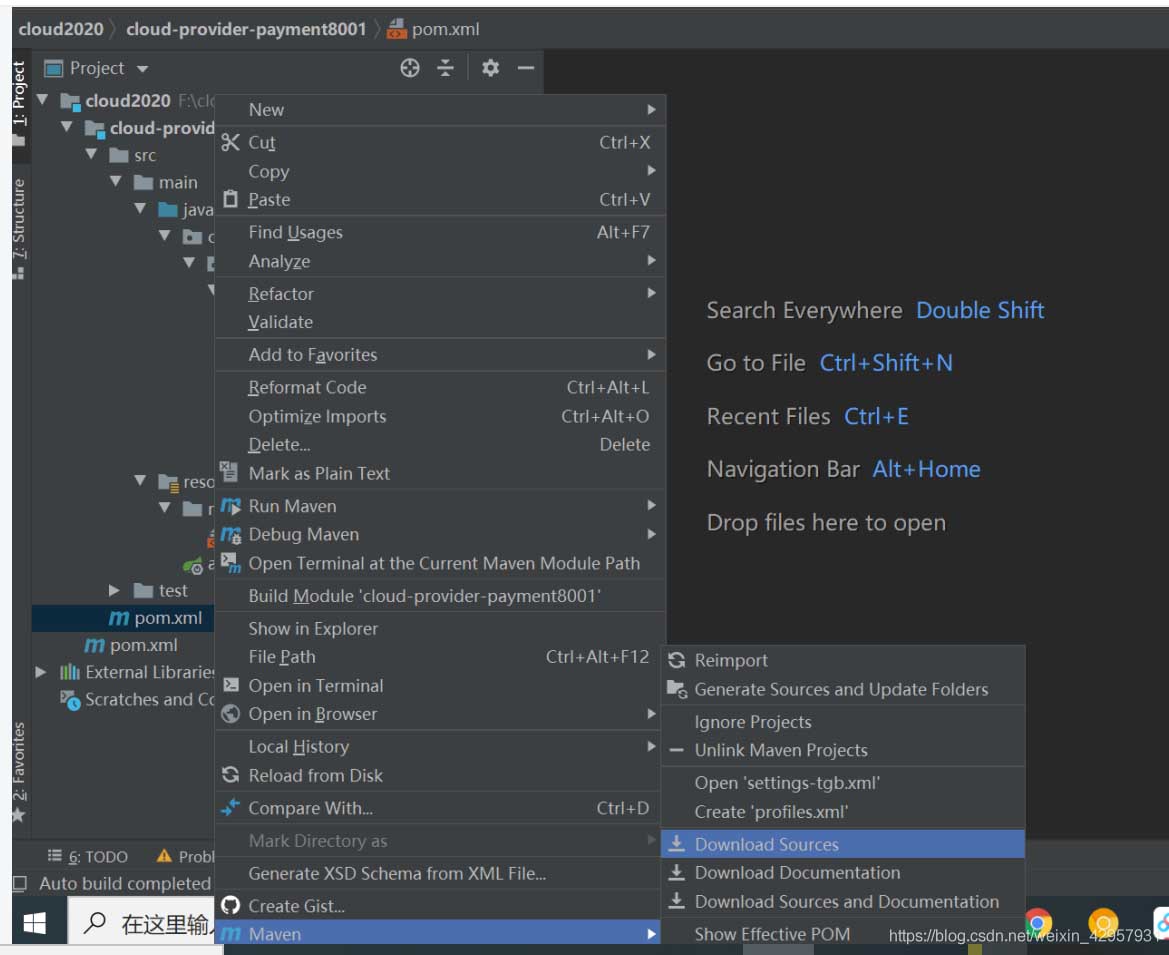Click cloud2020 in the breadcrumb
This screenshot has height=955, width=1169.
60,29
